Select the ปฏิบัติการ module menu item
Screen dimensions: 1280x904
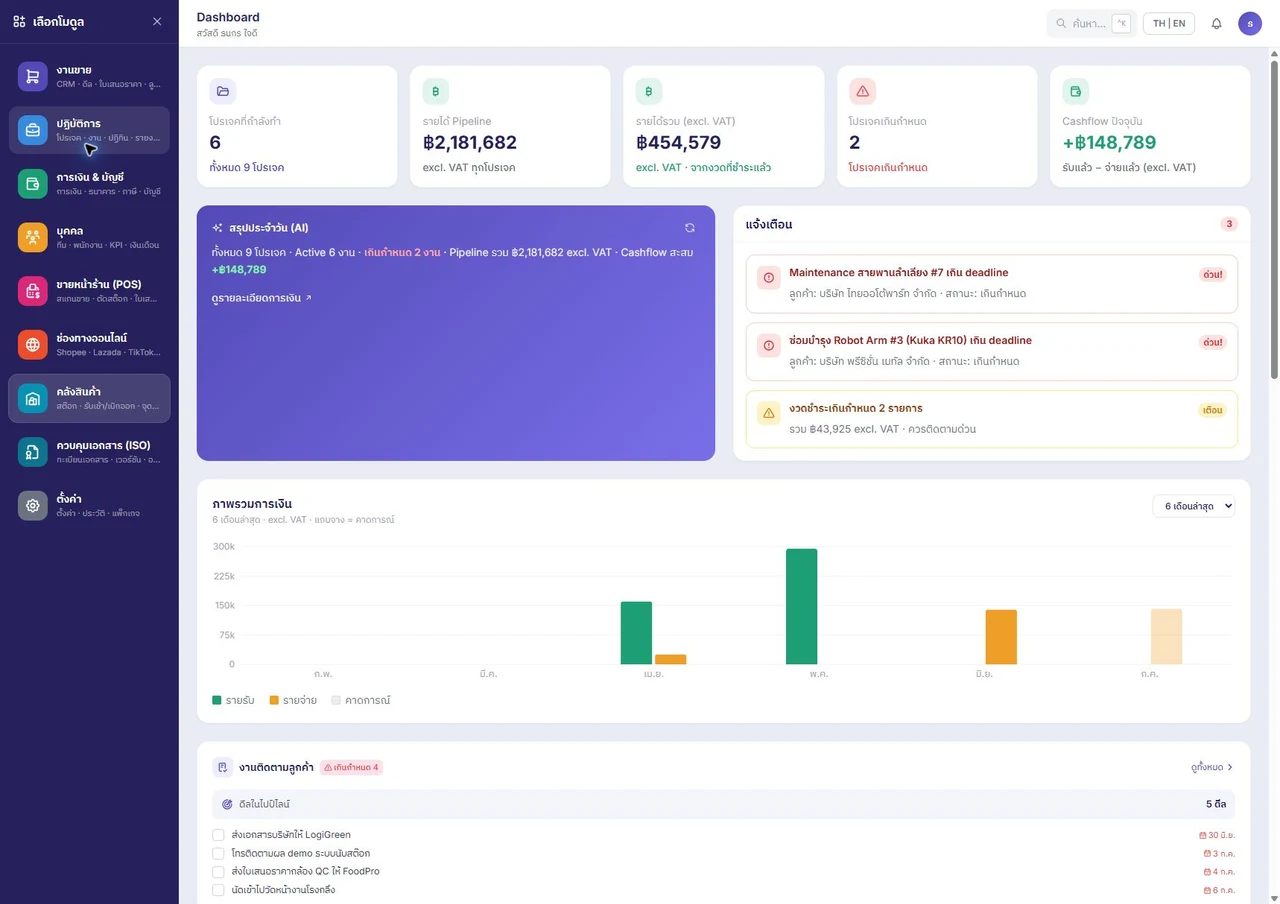pos(89,130)
